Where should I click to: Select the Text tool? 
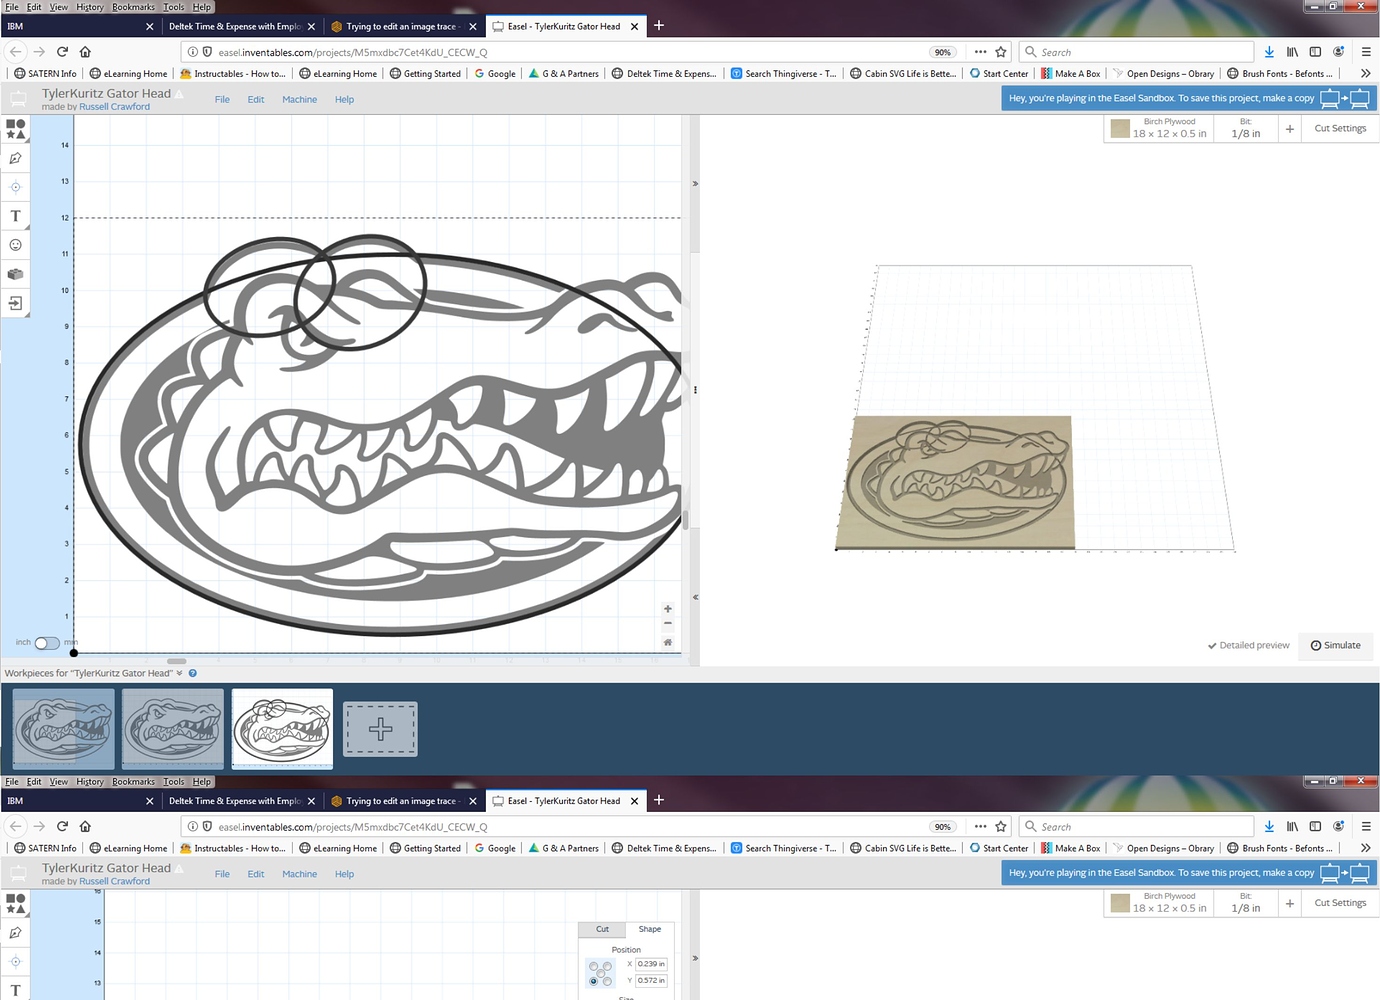point(15,215)
